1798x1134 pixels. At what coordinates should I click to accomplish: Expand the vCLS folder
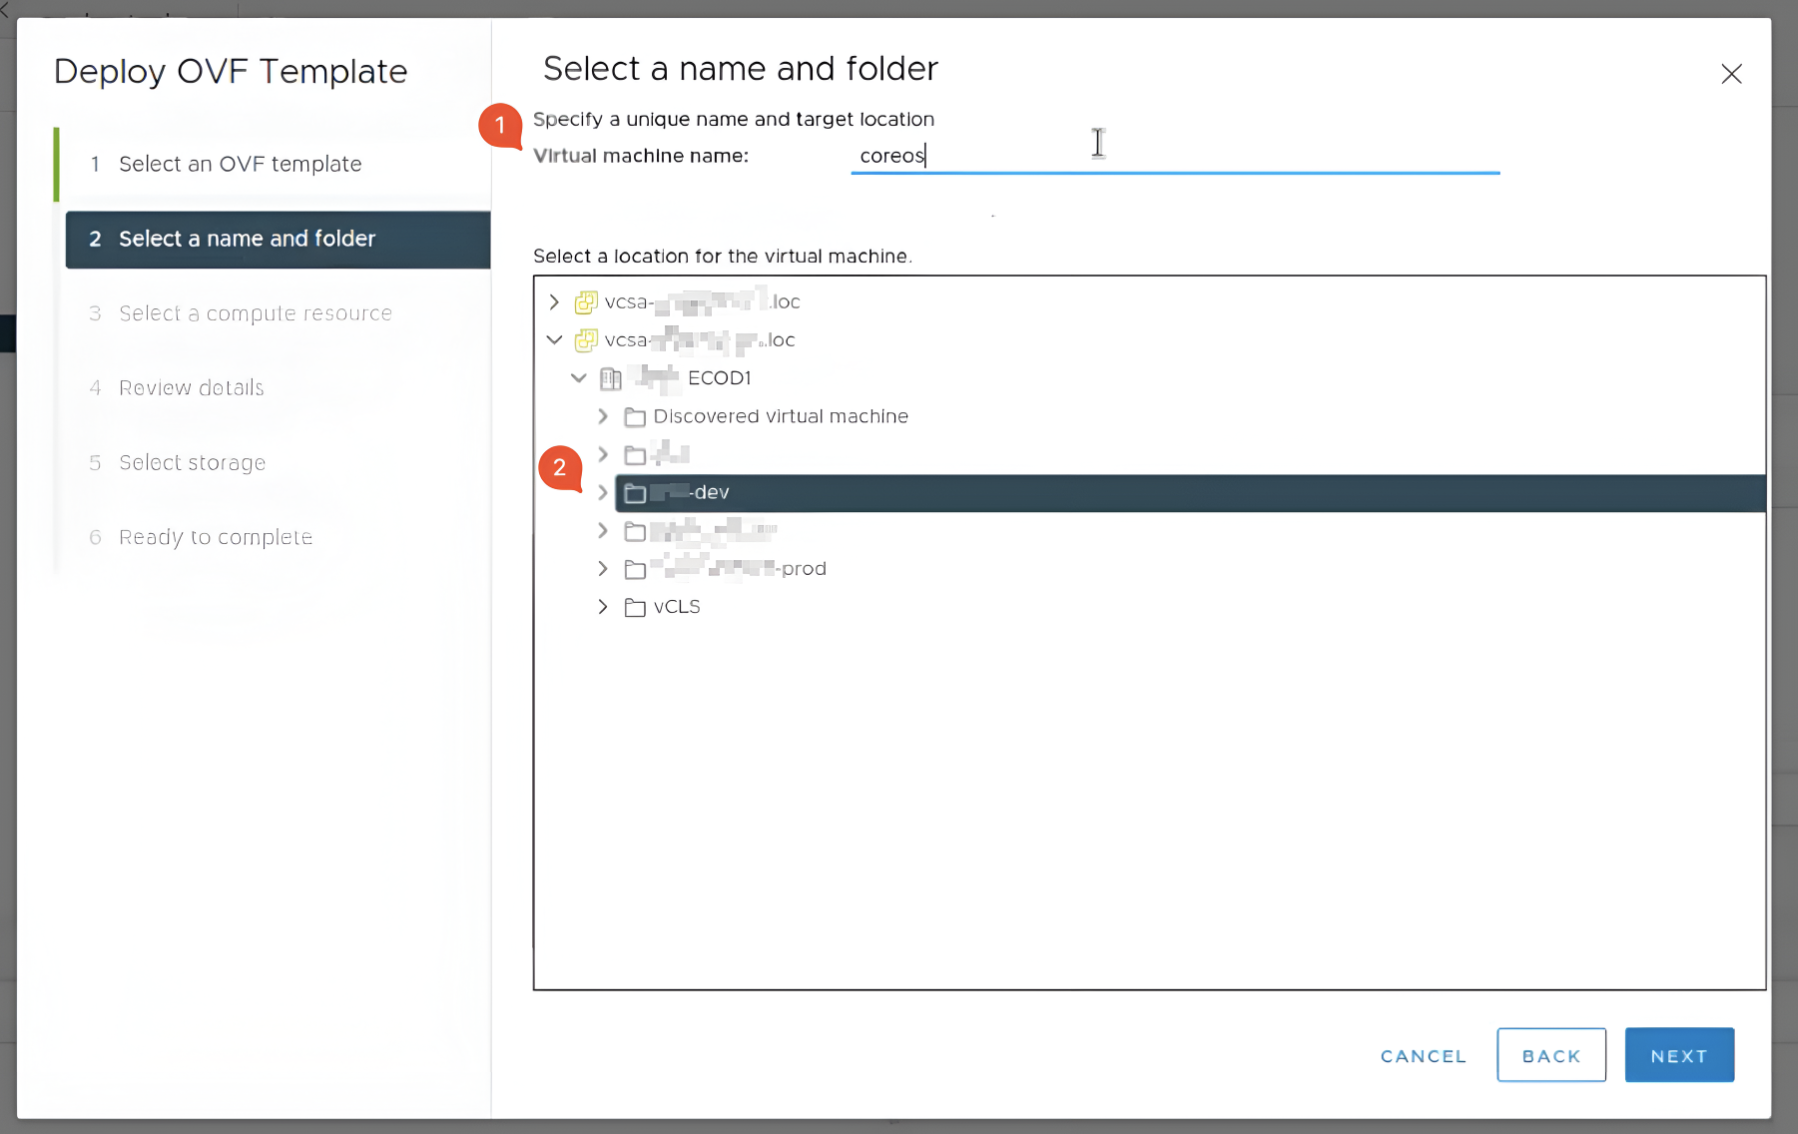603,607
